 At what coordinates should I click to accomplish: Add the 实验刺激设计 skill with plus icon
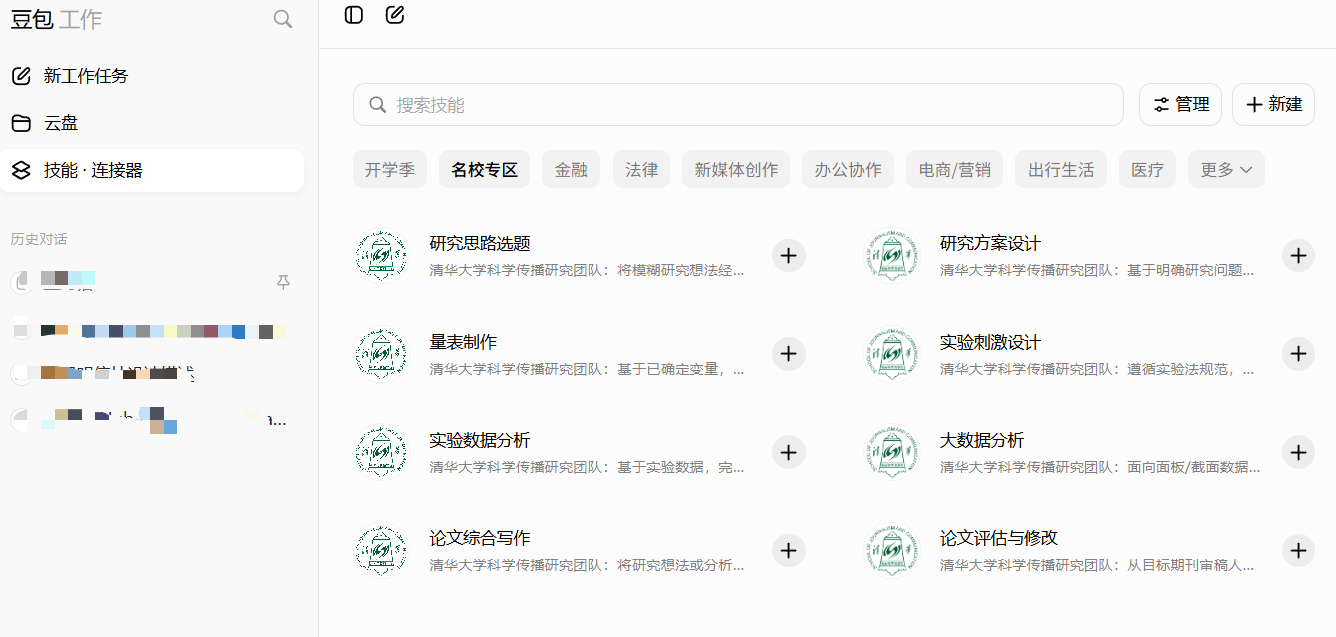pyautogui.click(x=1298, y=354)
